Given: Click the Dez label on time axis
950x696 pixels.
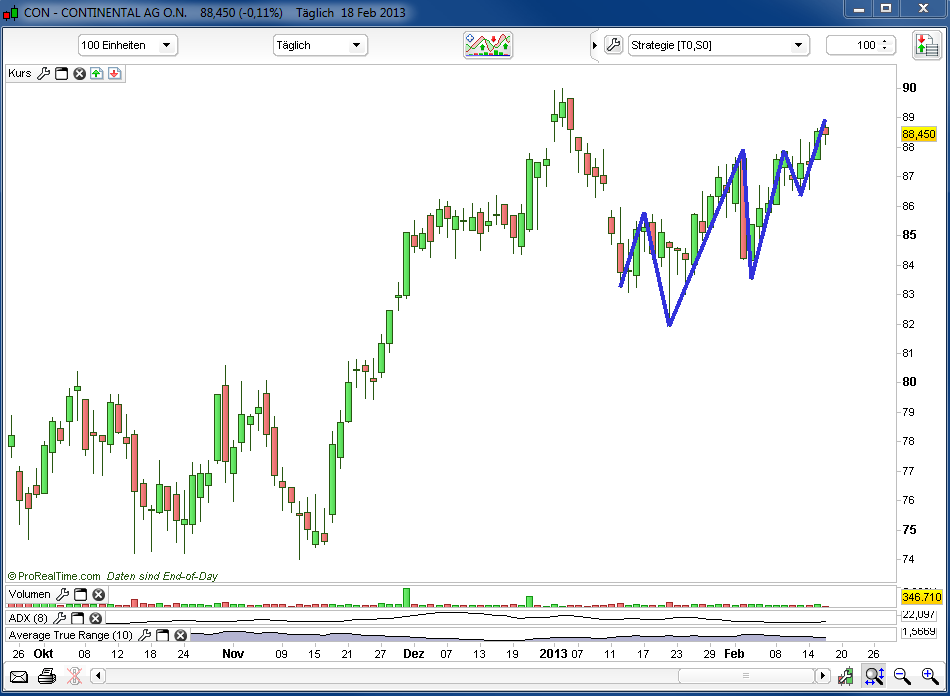Looking at the screenshot, I should (x=414, y=654).
